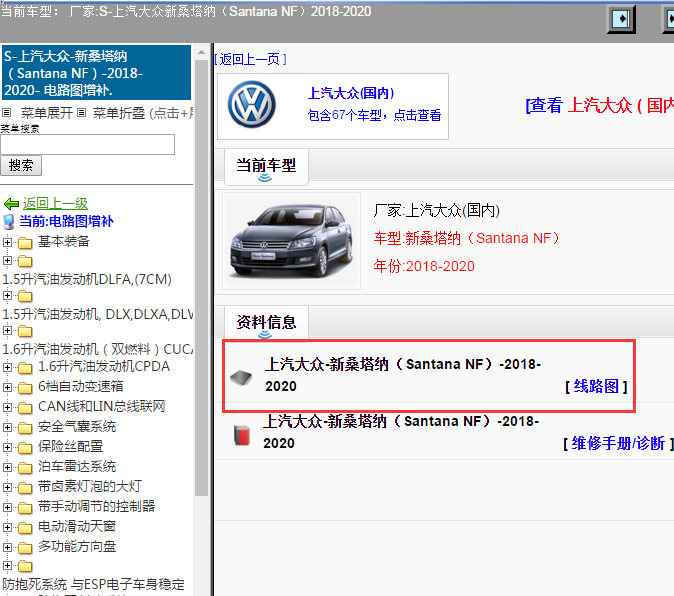
Task: Click the 返回上一页 link
Action: point(251,59)
